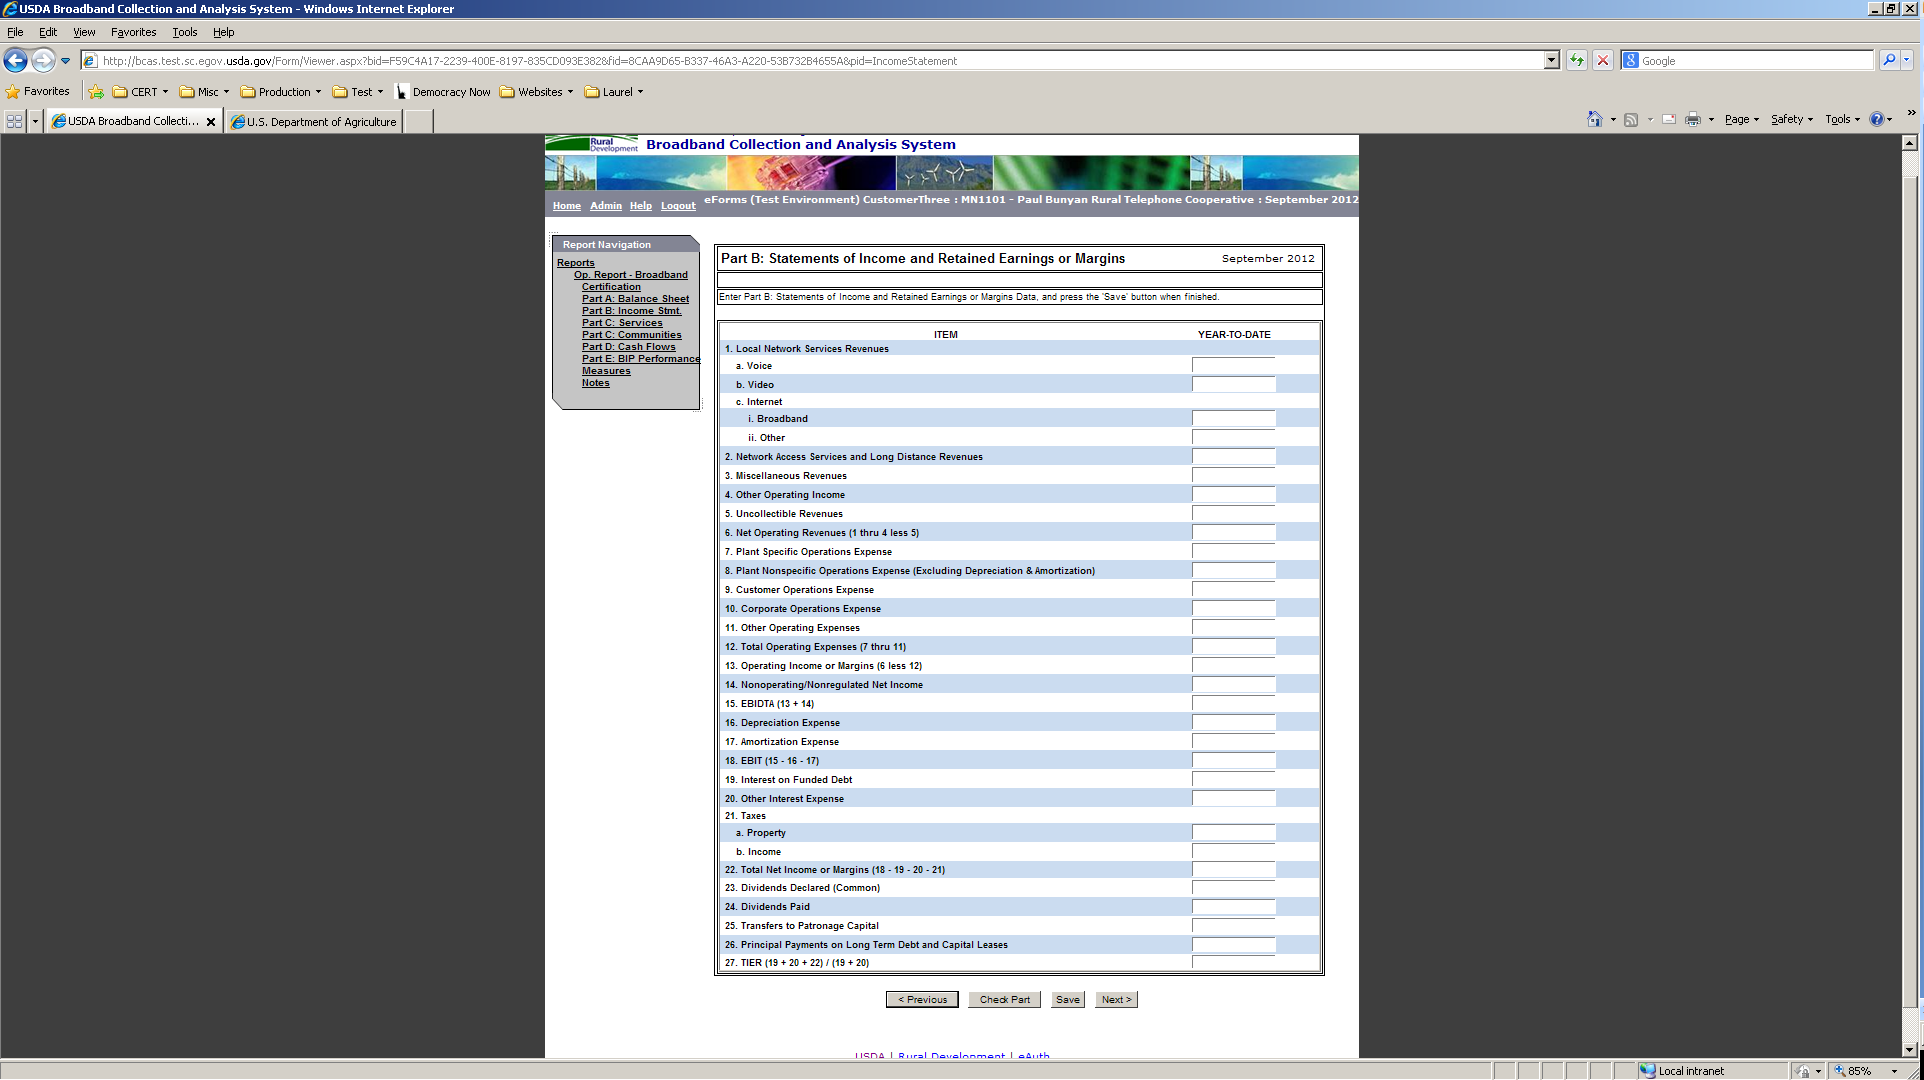The height and width of the screenshot is (1080, 1924).
Task: Click the blue Help question icon
Action: coord(1877,120)
